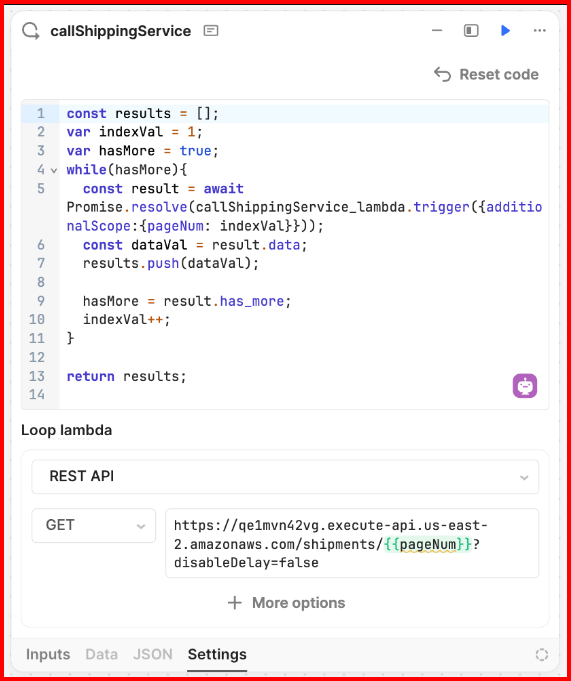Image resolution: width=571 pixels, height=681 pixels.
Task: Click the Reset code button
Action: coord(486,74)
